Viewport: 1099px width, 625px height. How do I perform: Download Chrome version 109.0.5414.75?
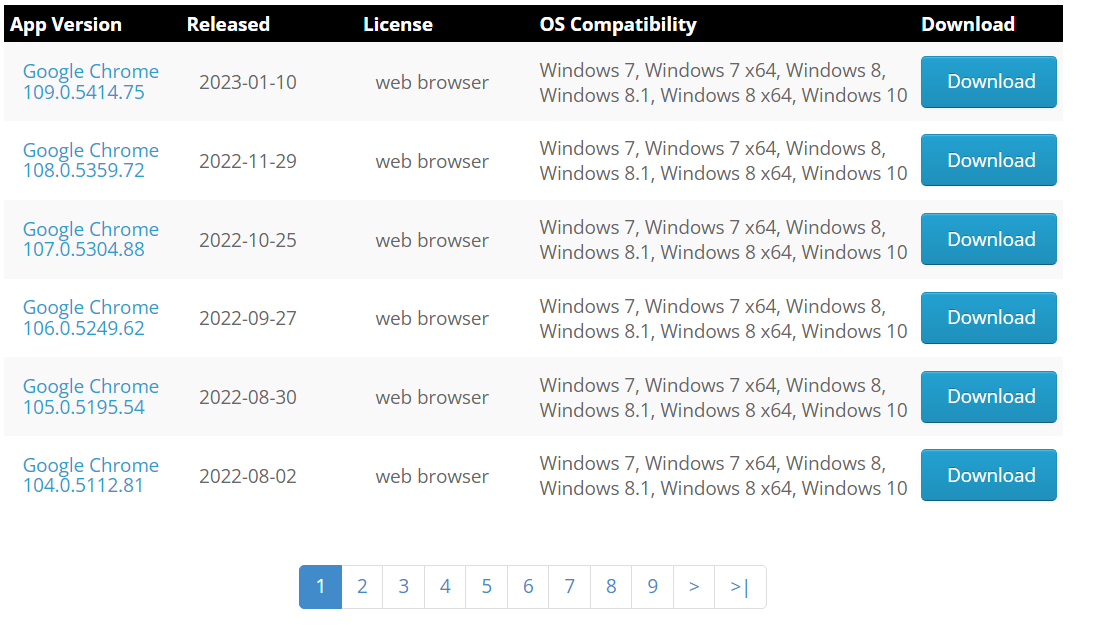(x=988, y=82)
